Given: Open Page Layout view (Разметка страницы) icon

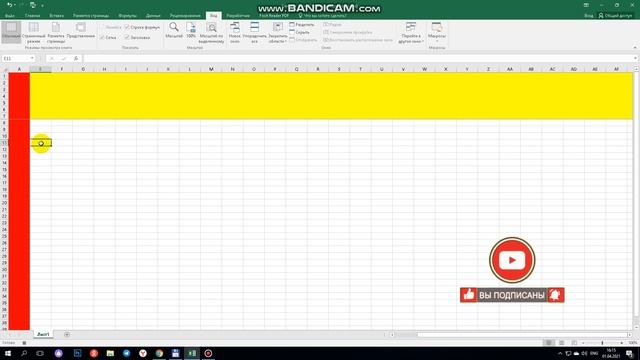Looking at the screenshot, I should coord(56,33).
